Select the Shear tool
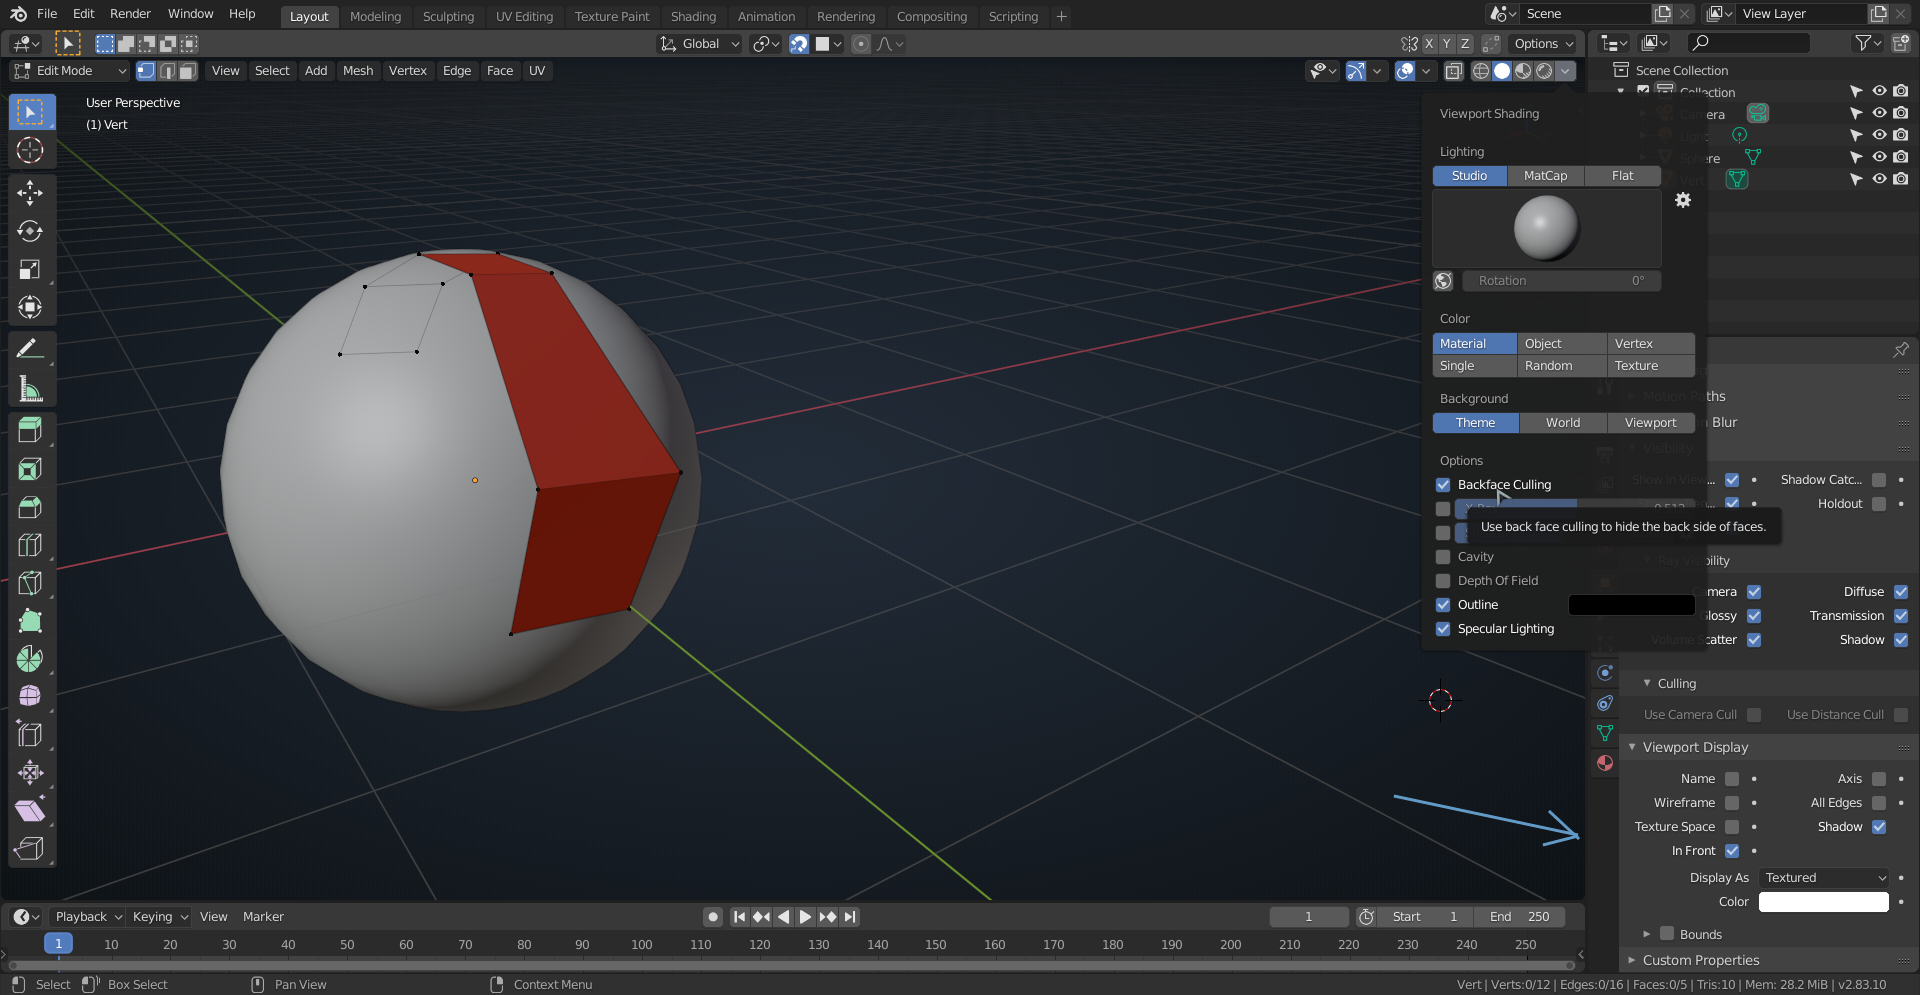Screen dimensions: 1920x995 pos(30,811)
